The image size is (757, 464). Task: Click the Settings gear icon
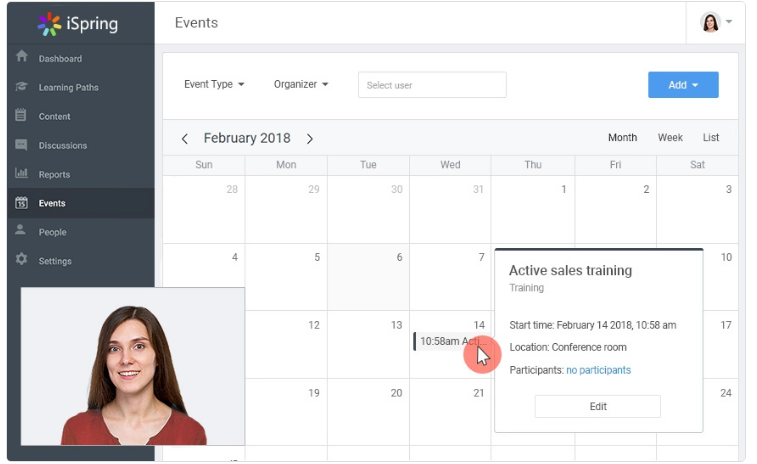tap(21, 259)
